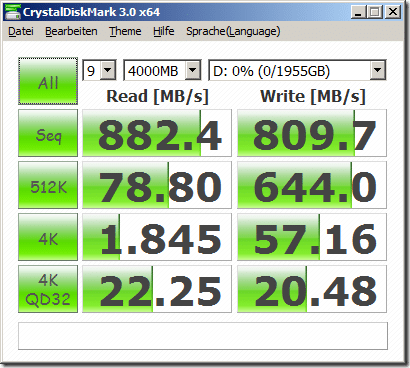Screen dimensions: 410x368
Task: Close the CrystalDiskMark window
Action: tap(393, 12)
